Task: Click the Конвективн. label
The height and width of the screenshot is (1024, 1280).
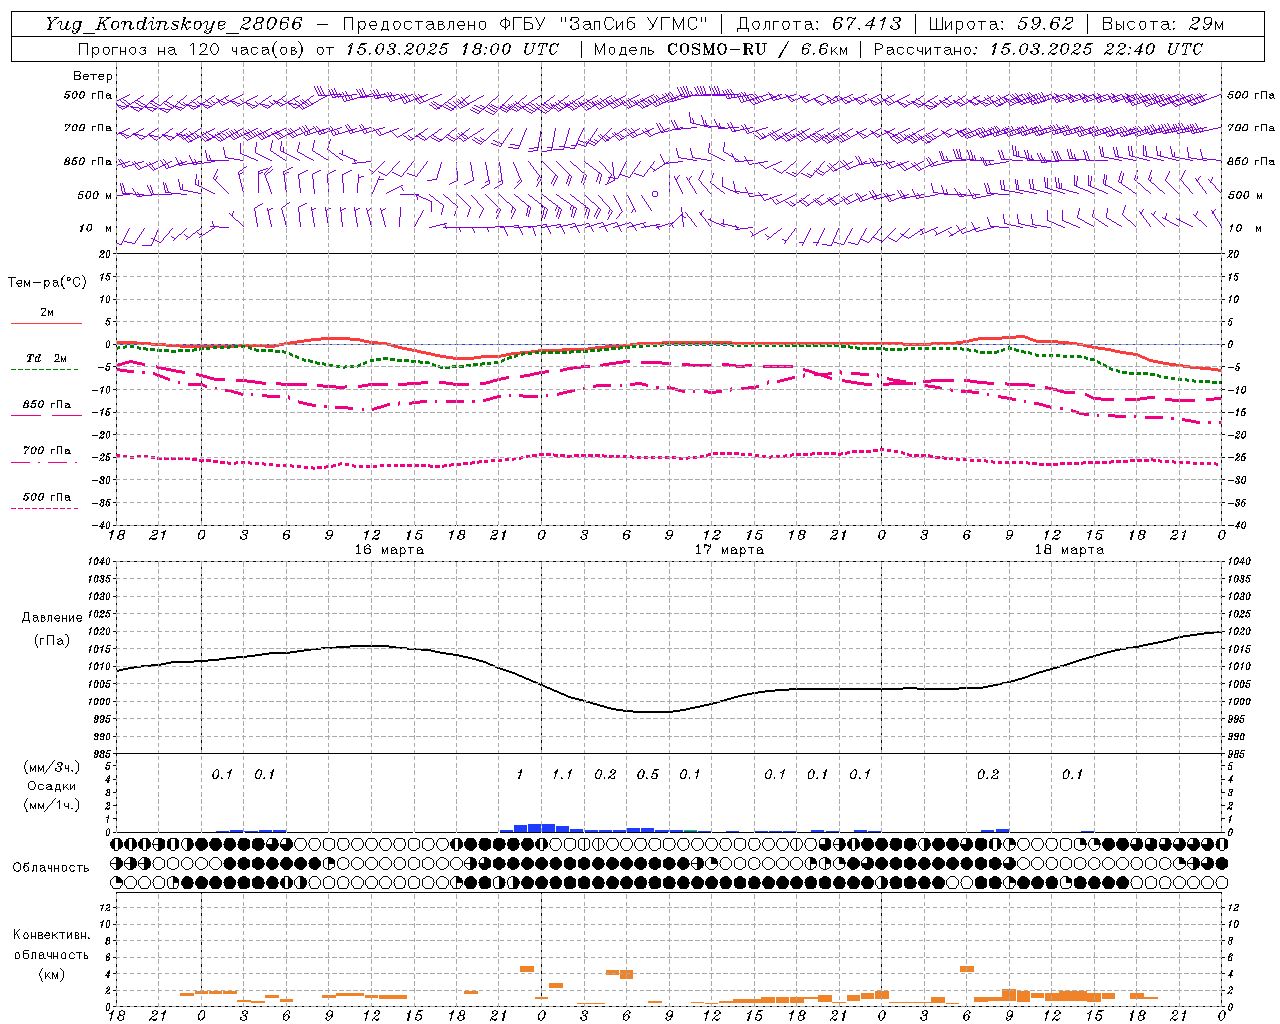Action: 51,935
